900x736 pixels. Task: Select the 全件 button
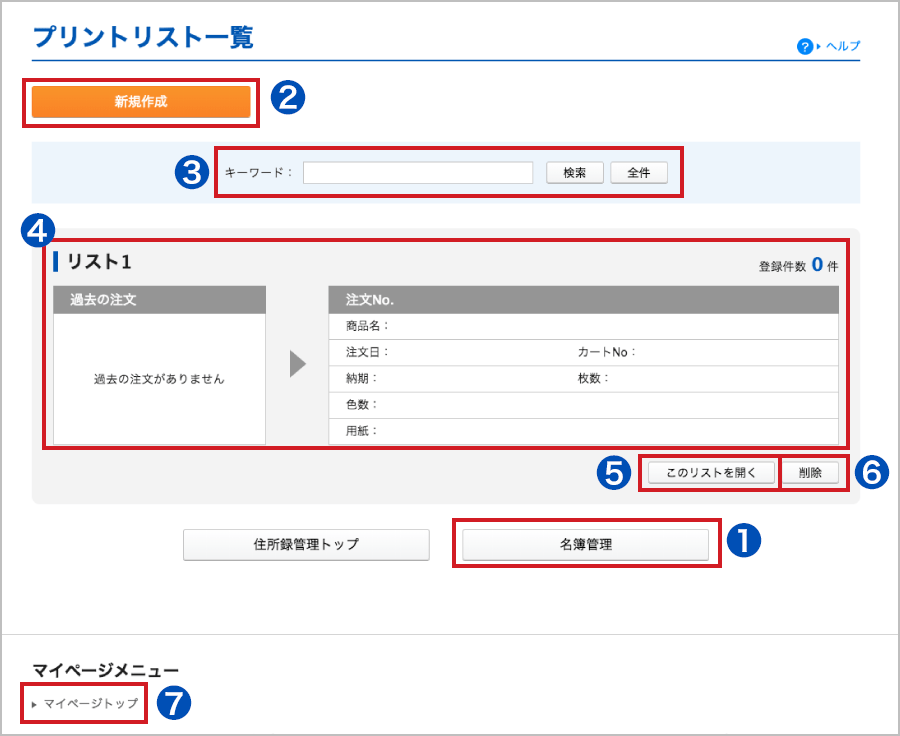tap(641, 172)
